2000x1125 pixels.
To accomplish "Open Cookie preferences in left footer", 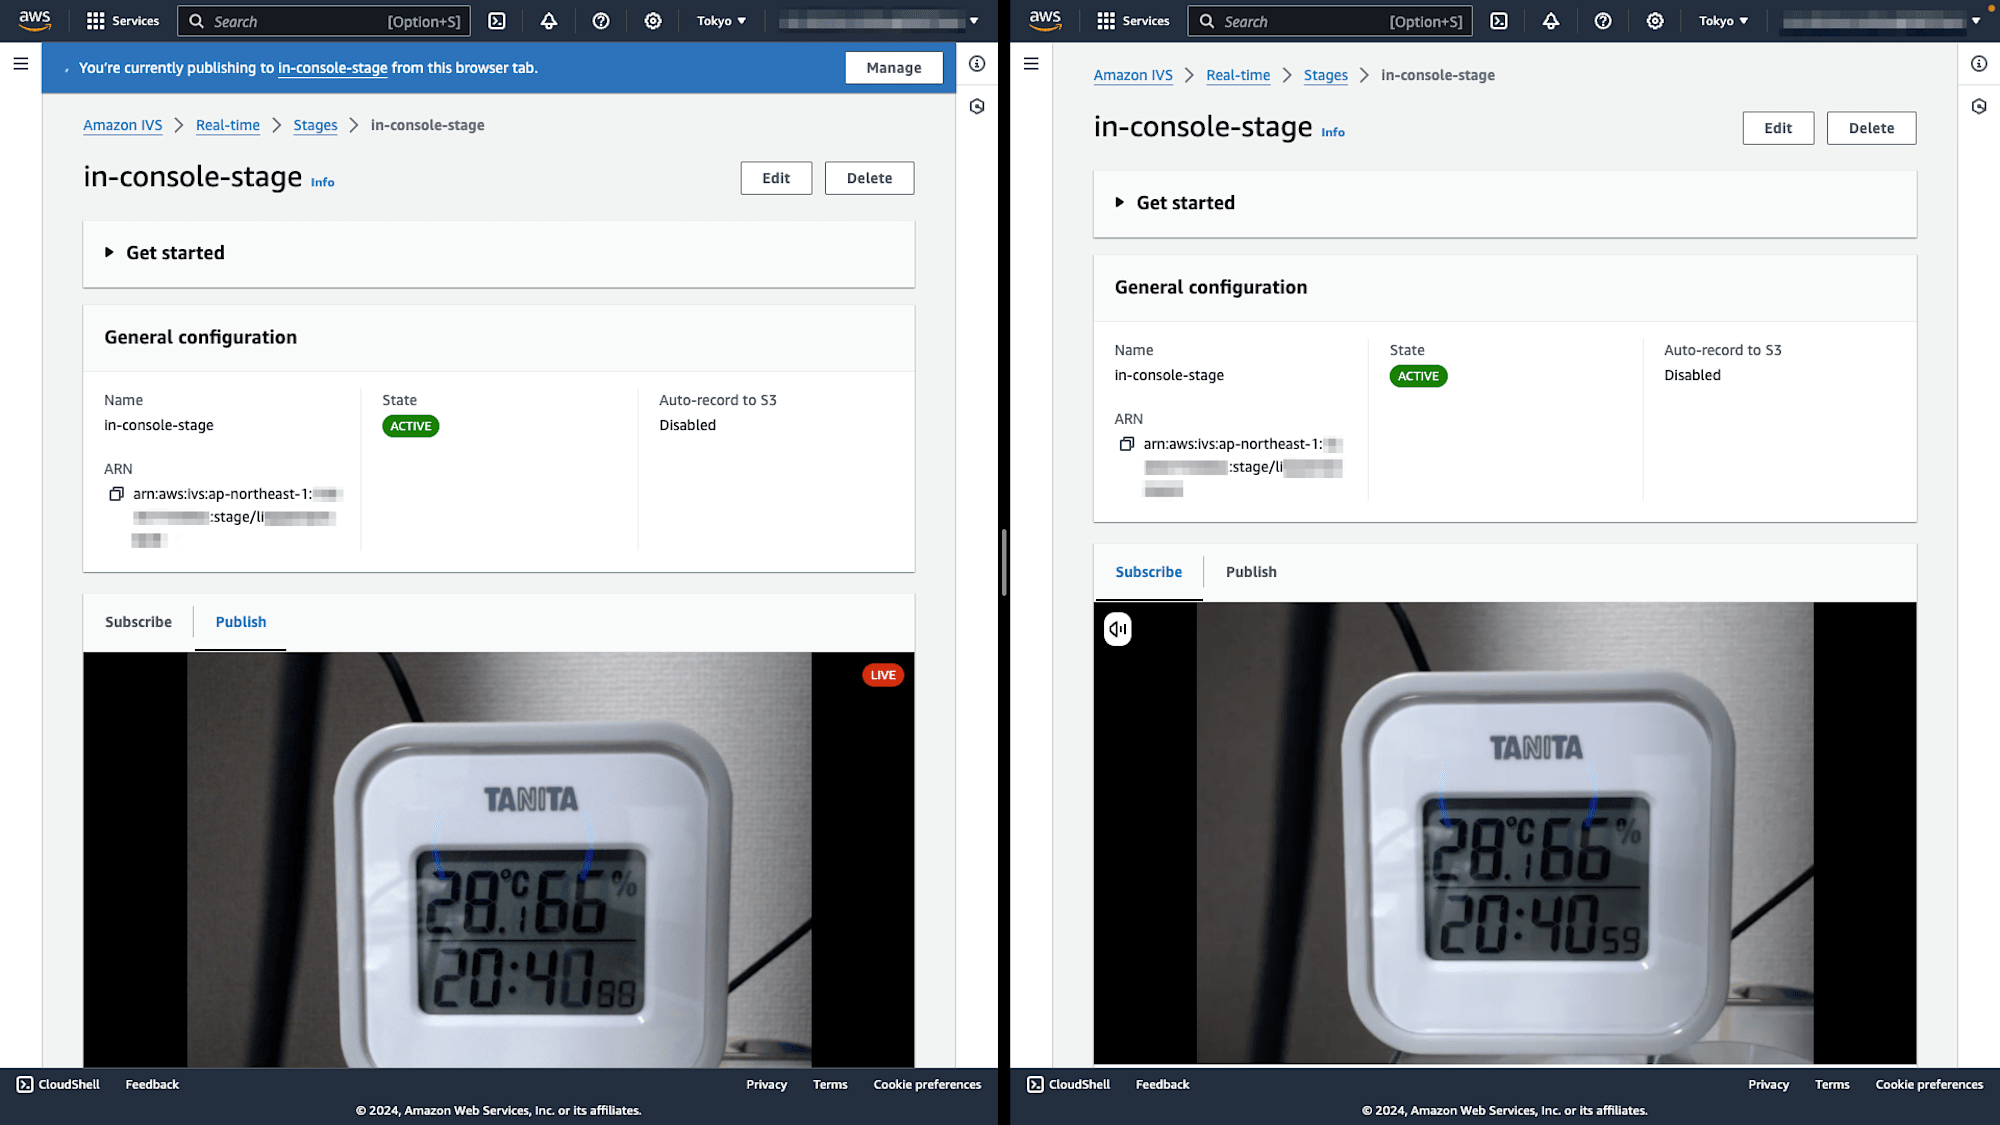I will pyautogui.click(x=927, y=1084).
